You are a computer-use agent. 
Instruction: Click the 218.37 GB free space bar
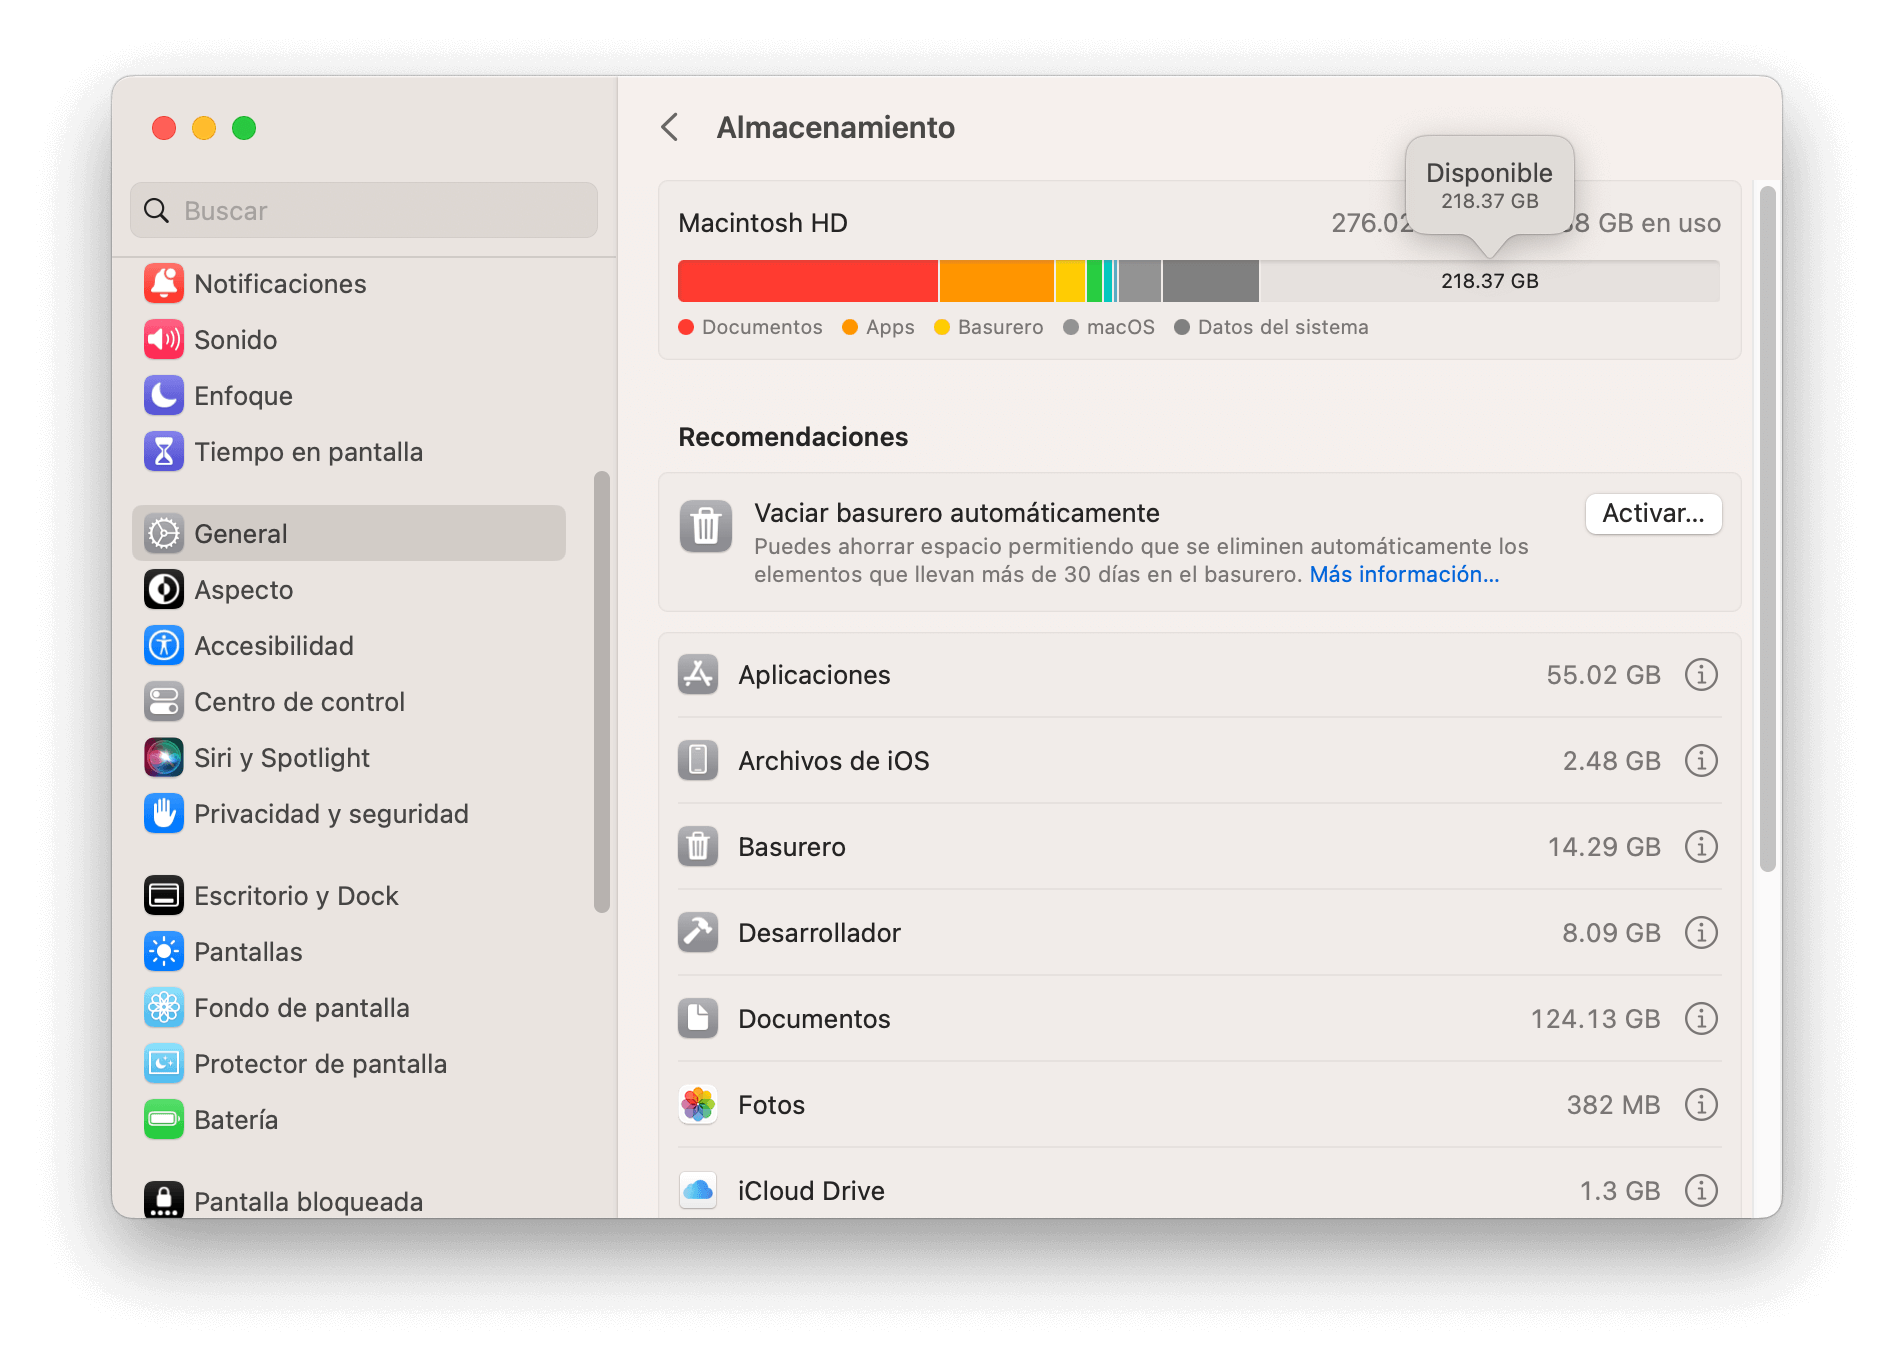click(1490, 281)
